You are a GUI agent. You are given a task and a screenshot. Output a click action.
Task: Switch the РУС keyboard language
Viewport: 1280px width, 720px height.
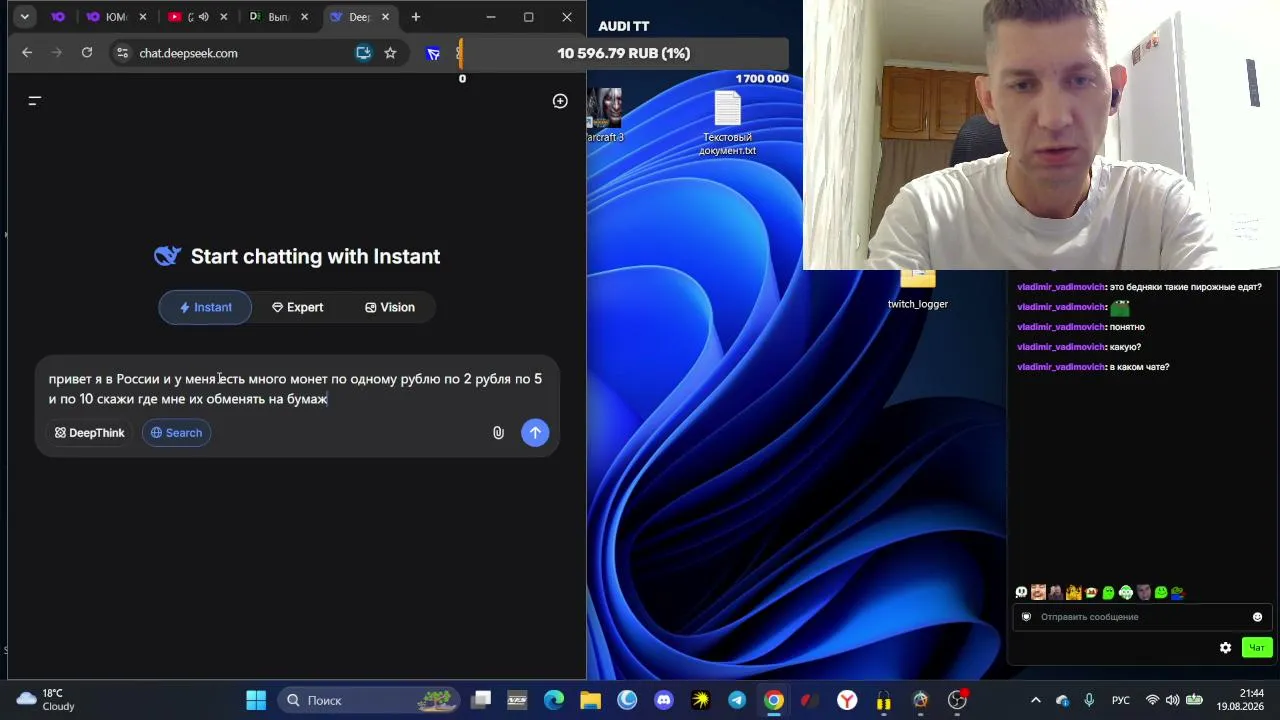pyautogui.click(x=1122, y=700)
